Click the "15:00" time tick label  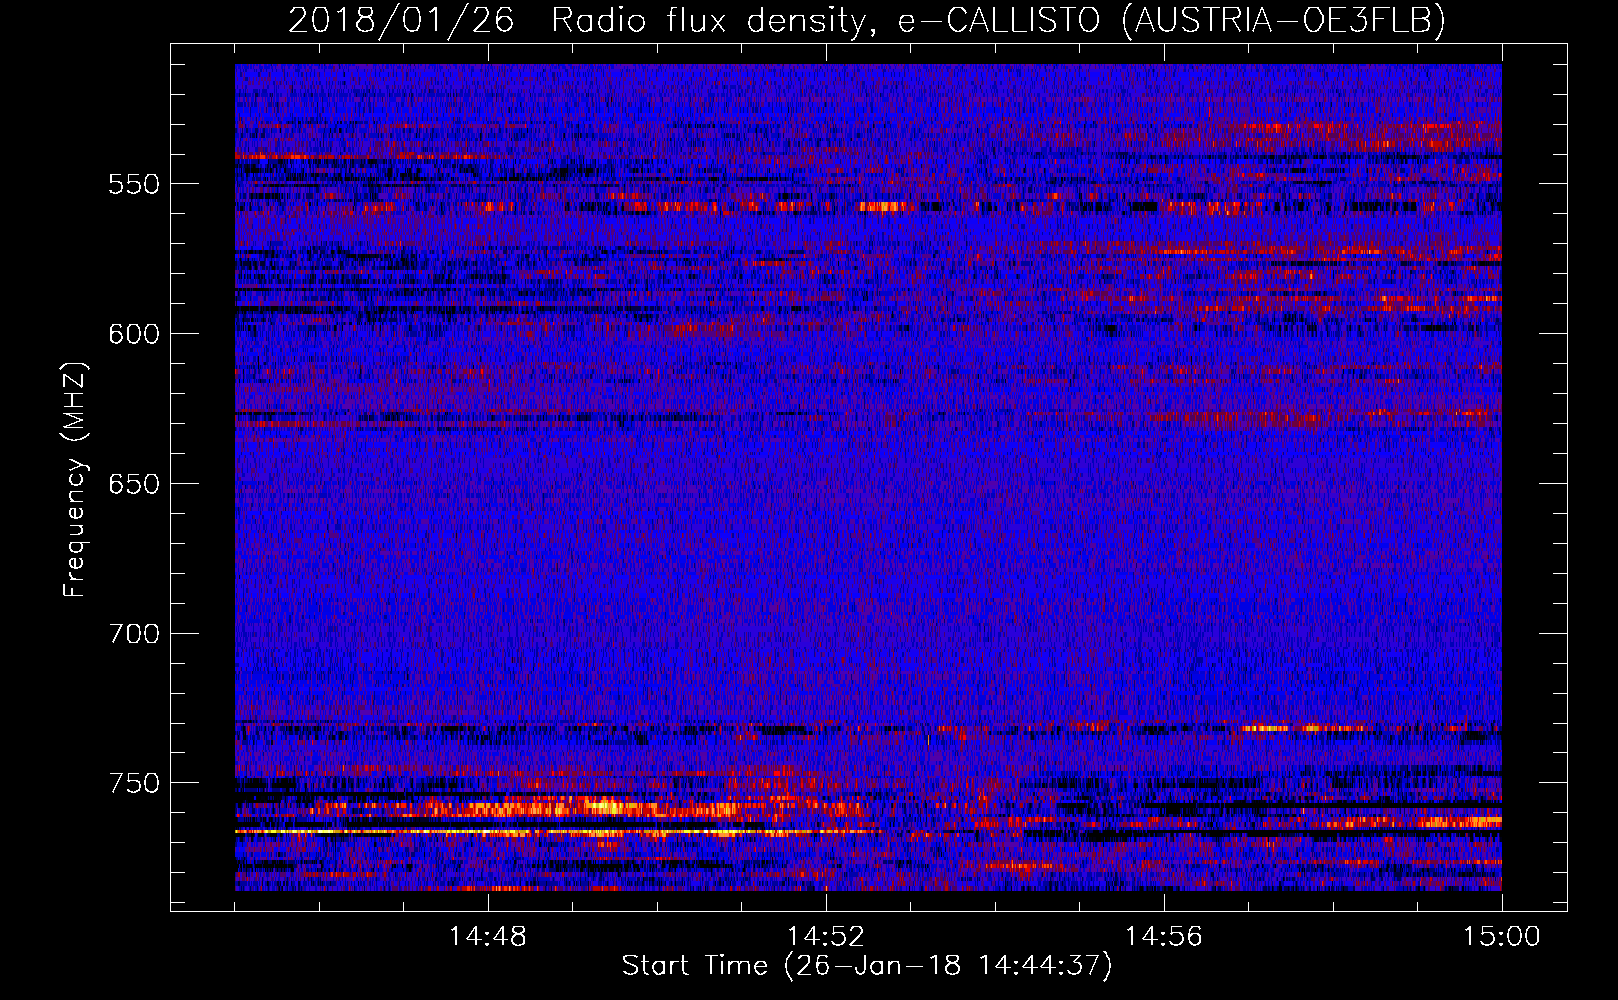click(x=1502, y=937)
